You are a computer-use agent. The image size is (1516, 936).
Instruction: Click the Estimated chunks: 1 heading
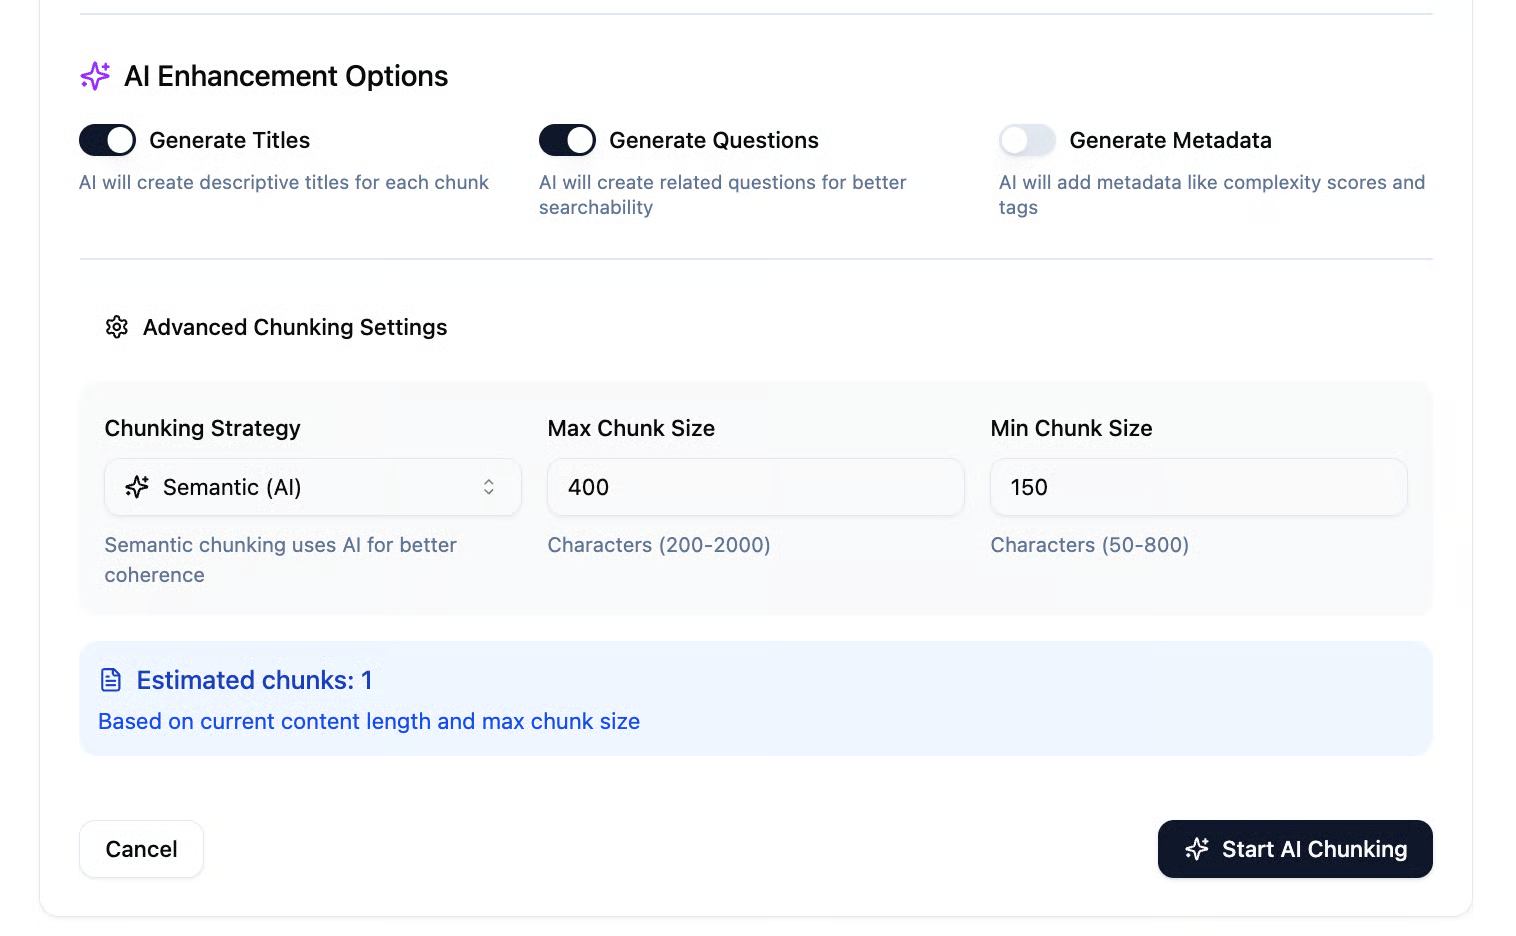click(x=254, y=680)
